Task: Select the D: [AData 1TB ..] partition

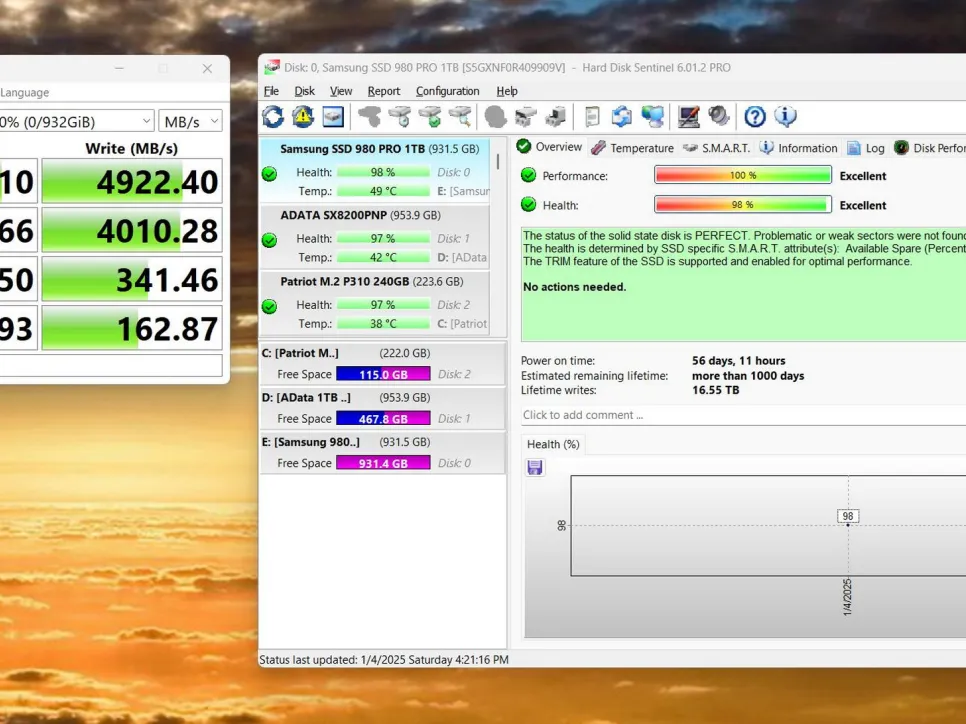Action: coord(383,408)
